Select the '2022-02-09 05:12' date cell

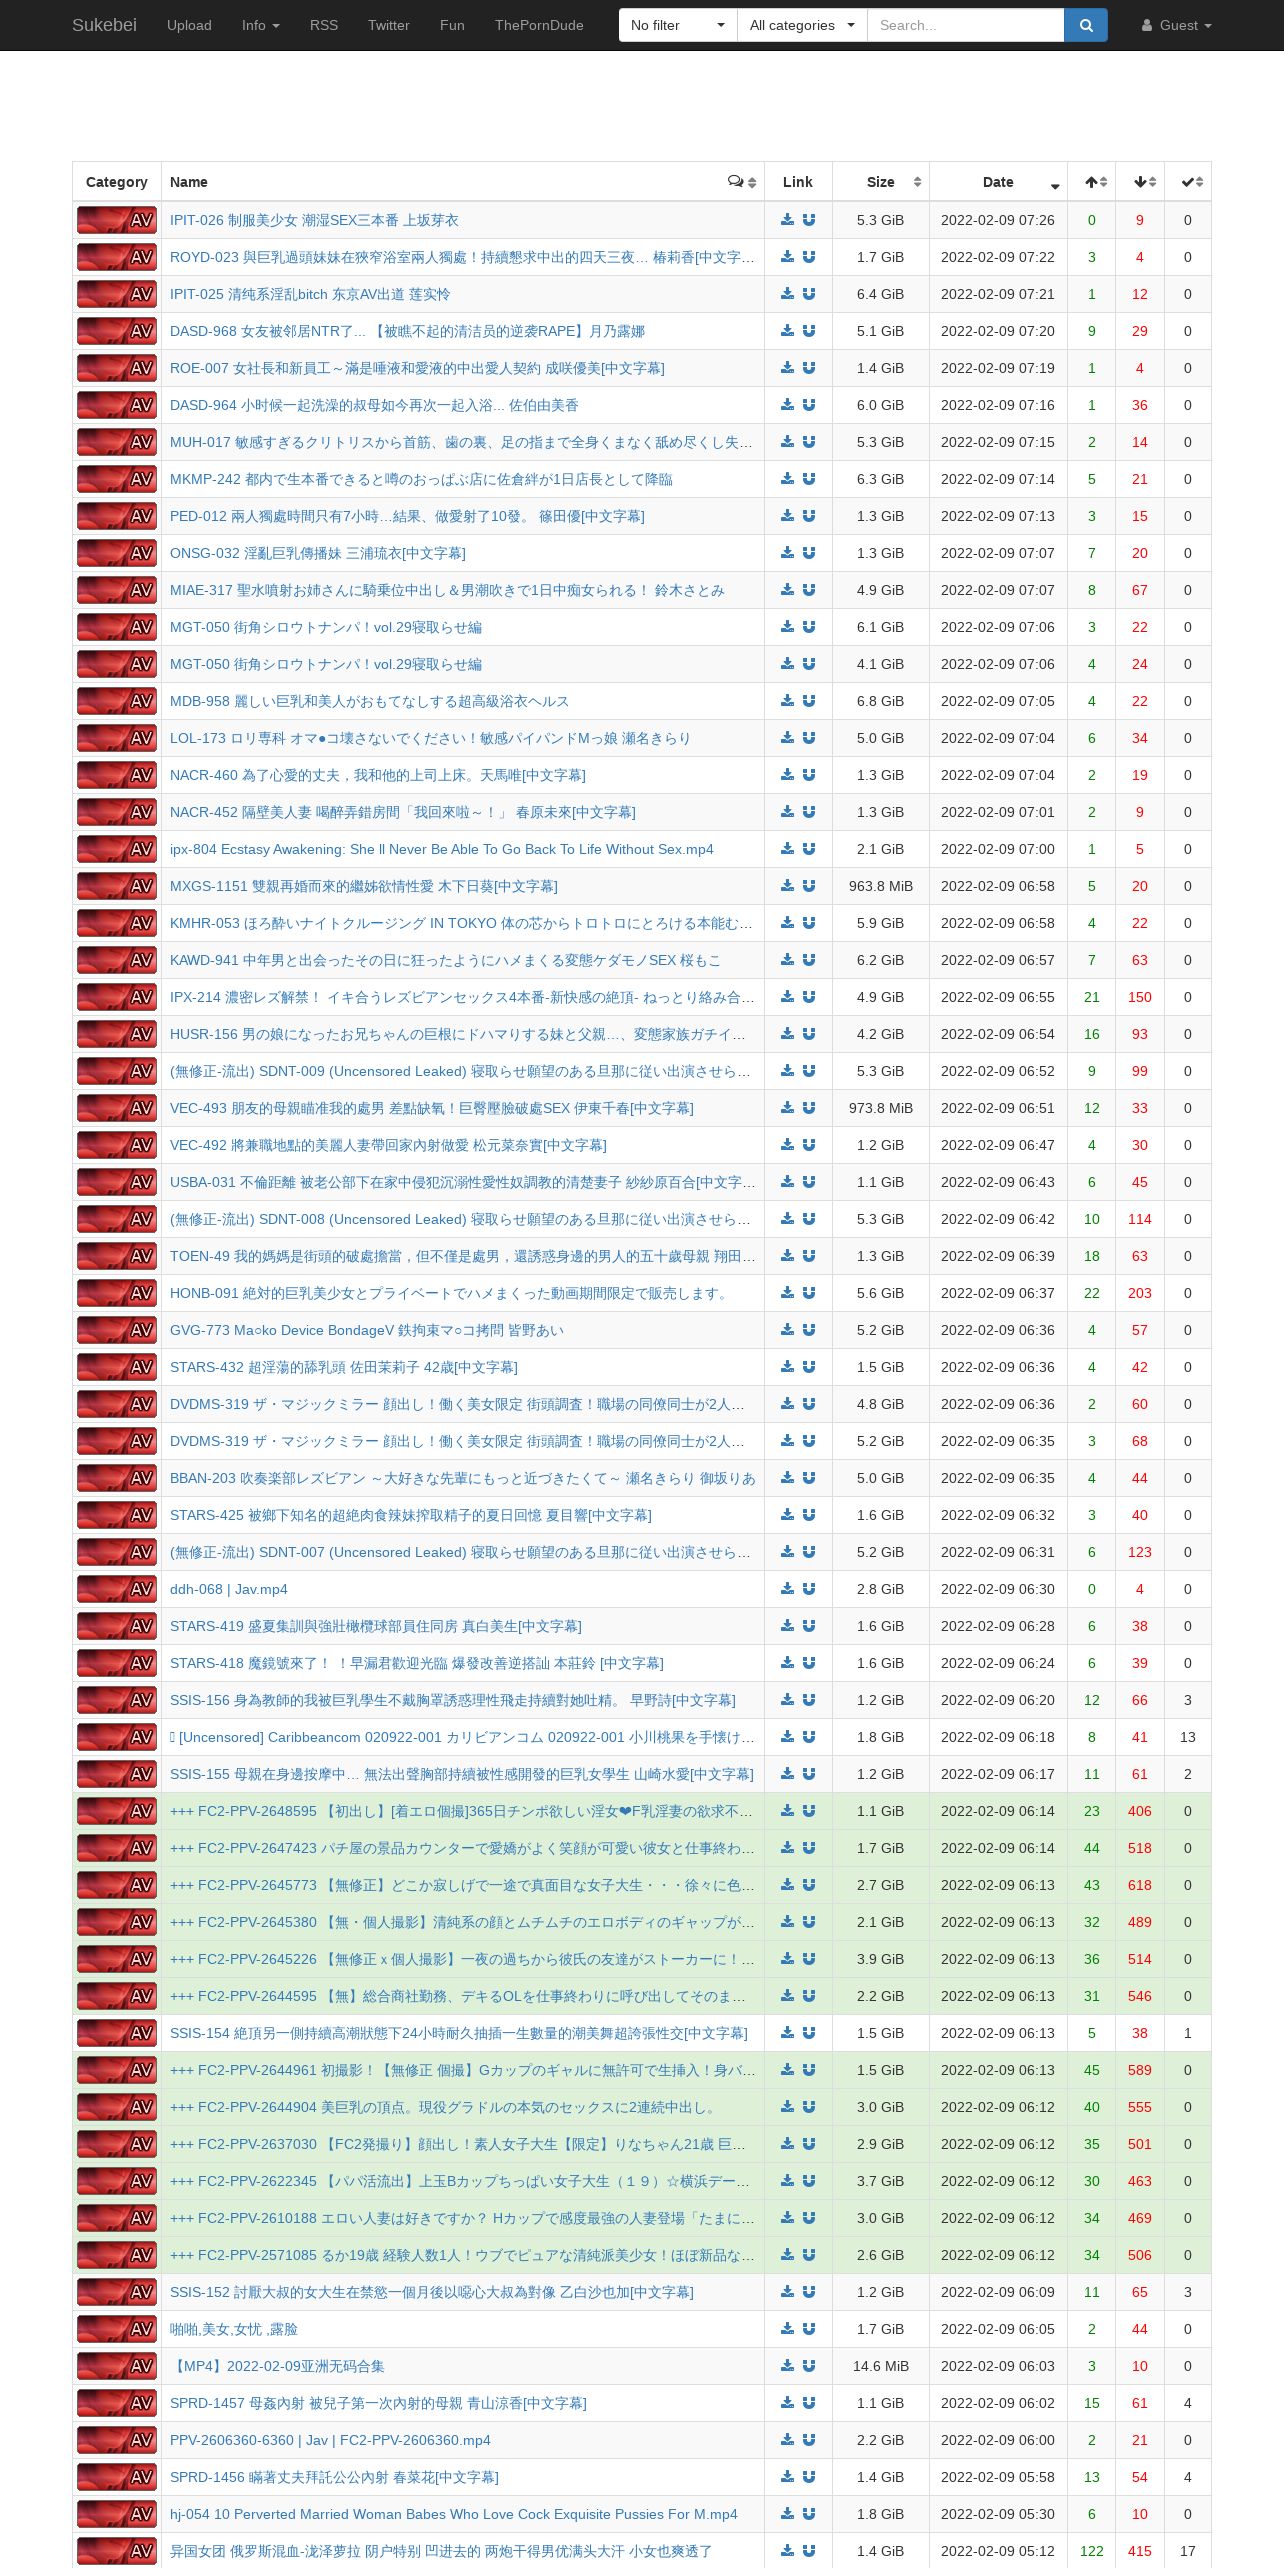click(998, 2551)
